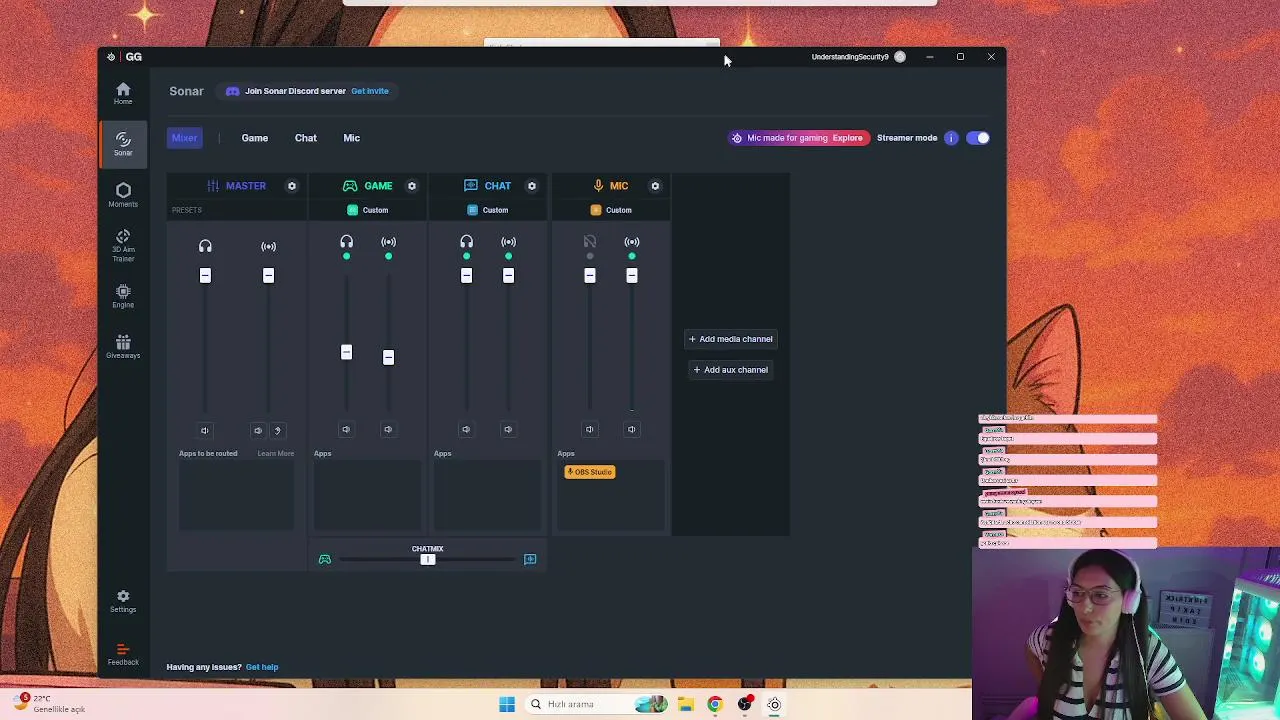Click the Mic channel stream icon
Image resolution: width=1280 pixels, height=720 pixels.
point(631,241)
